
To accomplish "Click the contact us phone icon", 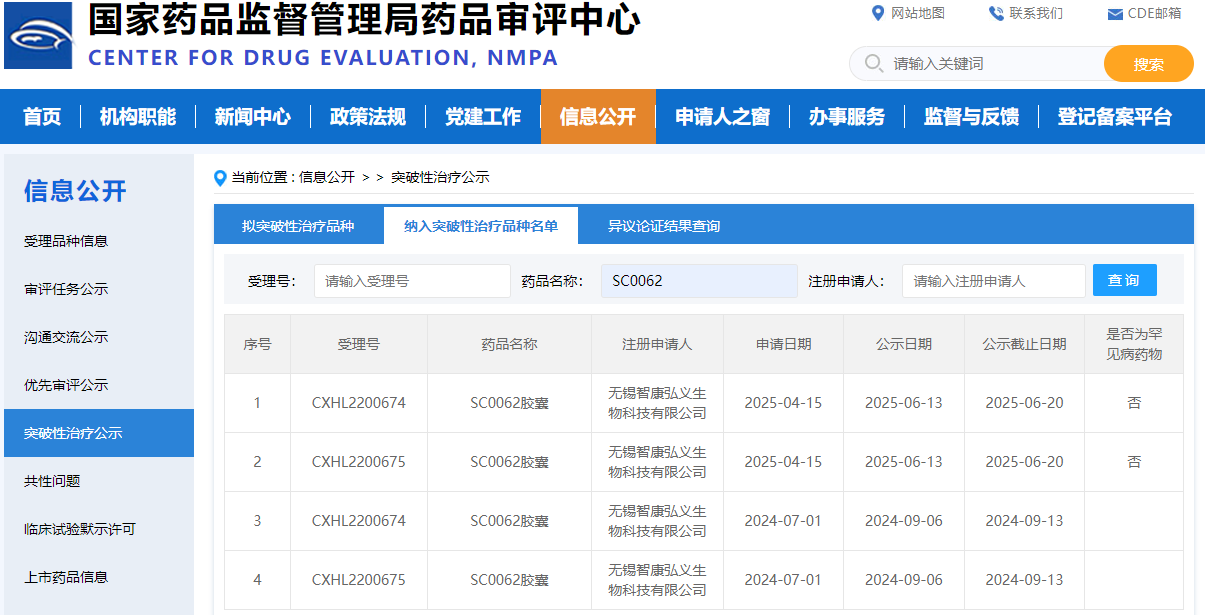I will tap(996, 13).
